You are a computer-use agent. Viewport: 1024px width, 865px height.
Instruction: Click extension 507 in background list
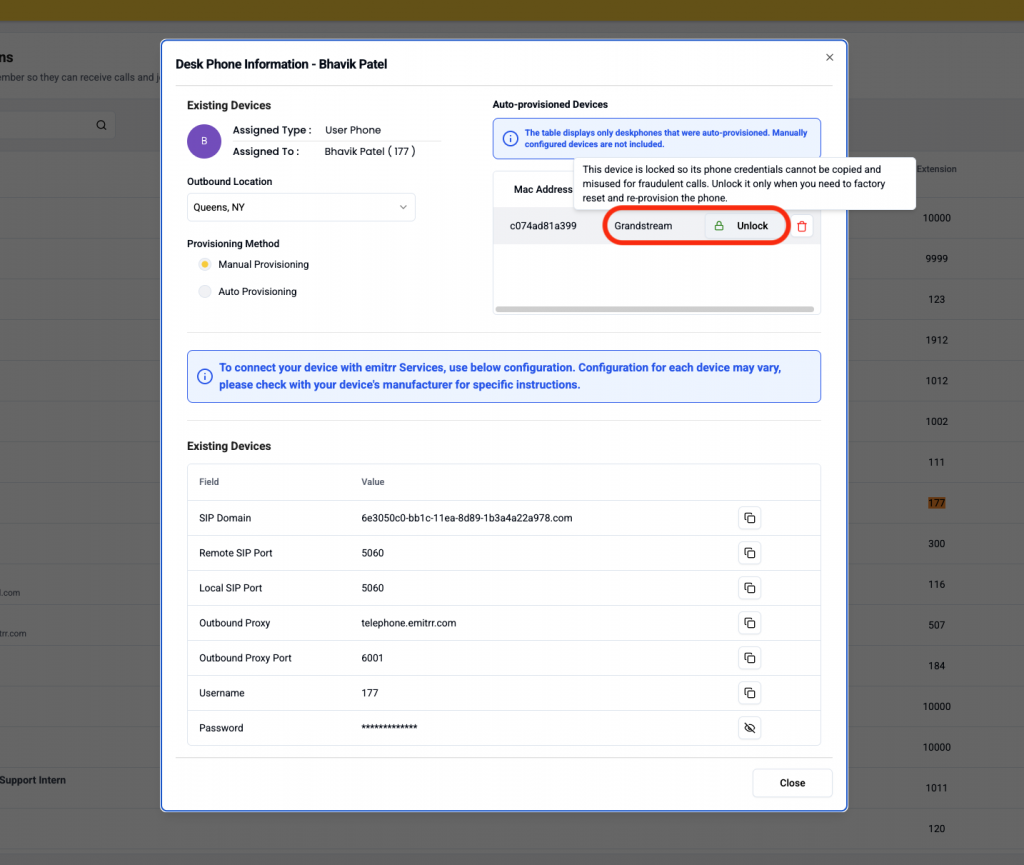point(936,625)
